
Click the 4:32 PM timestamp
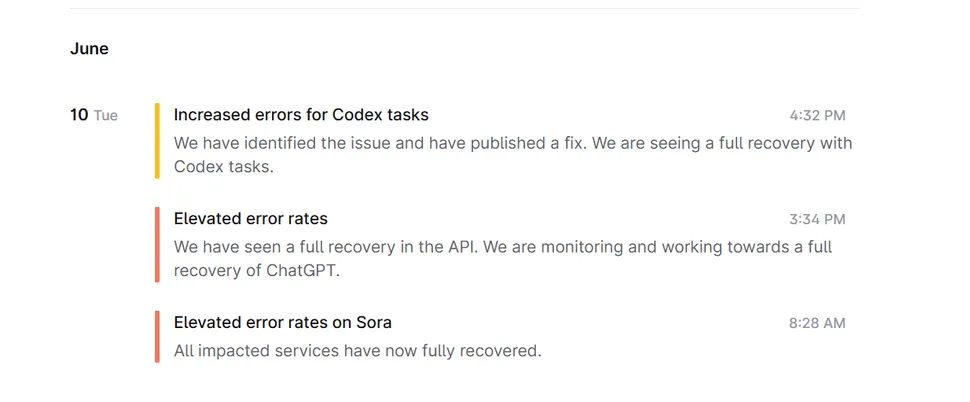pos(817,116)
